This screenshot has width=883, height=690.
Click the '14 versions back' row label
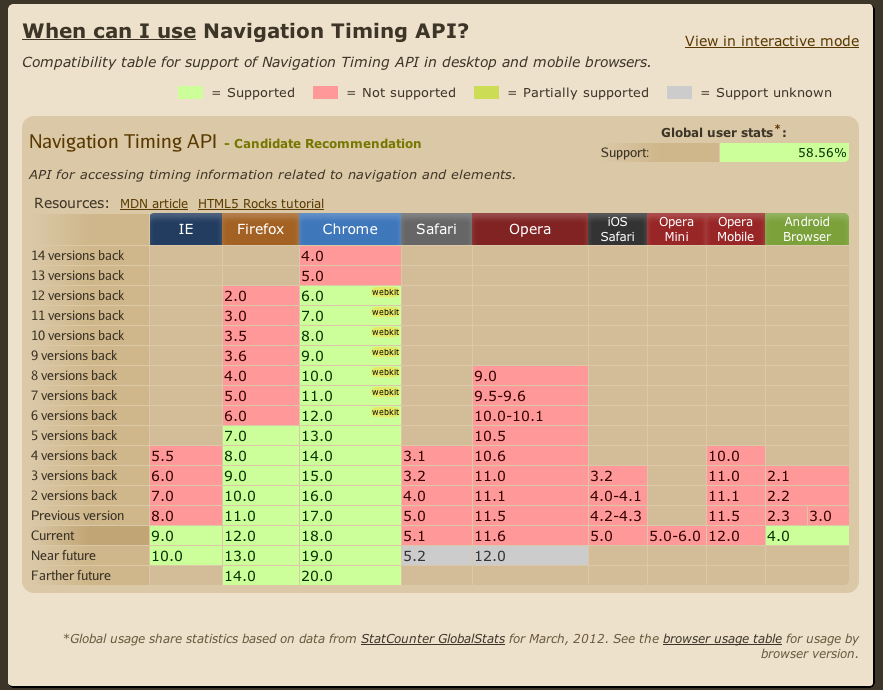coord(78,255)
